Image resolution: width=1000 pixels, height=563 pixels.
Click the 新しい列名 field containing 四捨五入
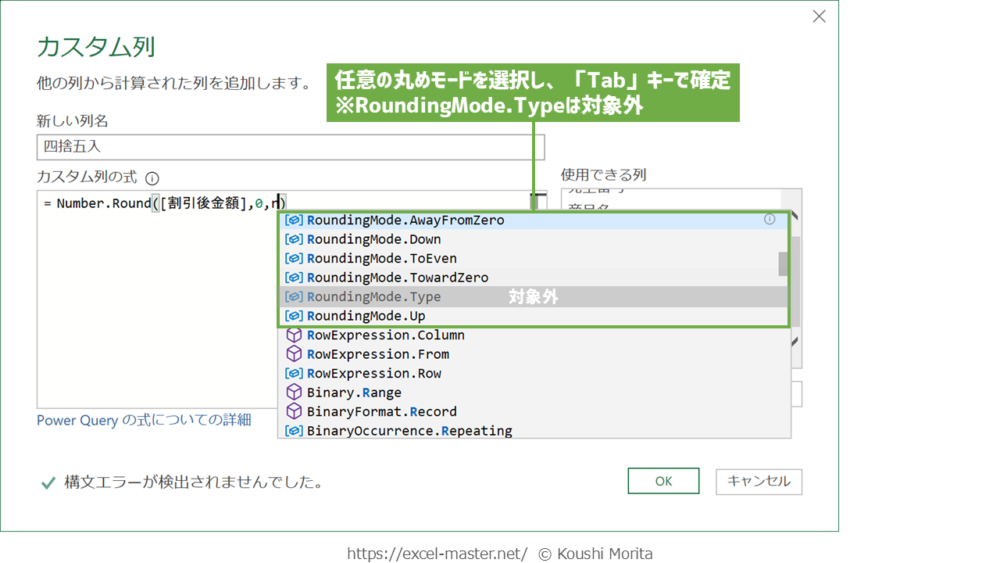[x=290, y=148]
